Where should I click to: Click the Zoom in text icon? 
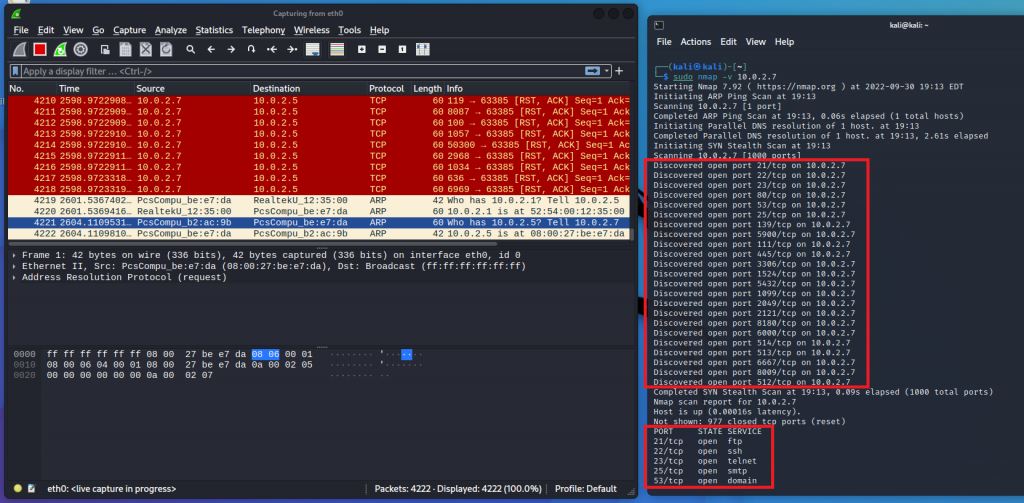tap(362, 49)
